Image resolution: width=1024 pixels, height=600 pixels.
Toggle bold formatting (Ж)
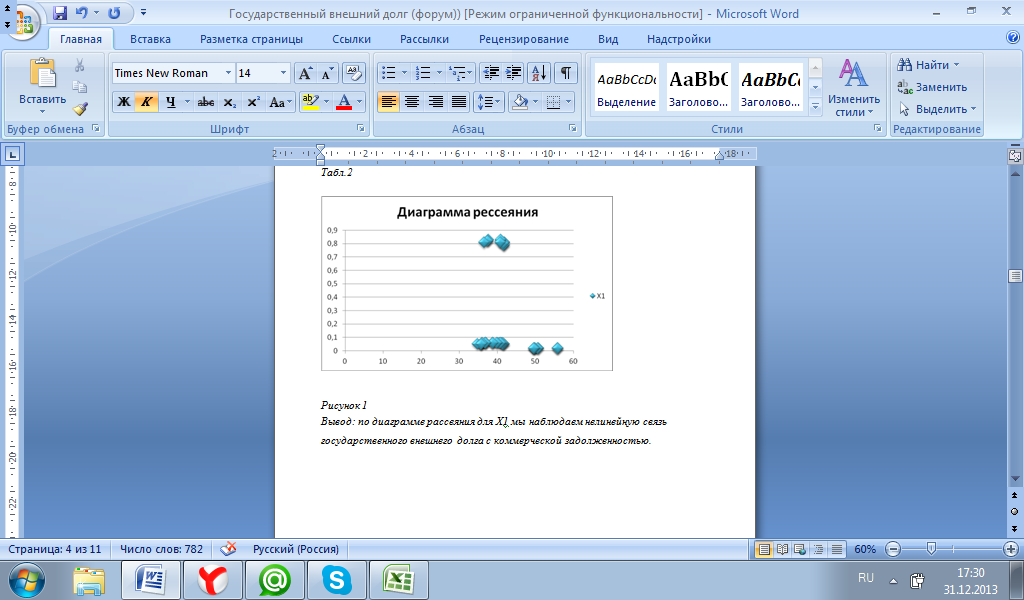[x=123, y=102]
